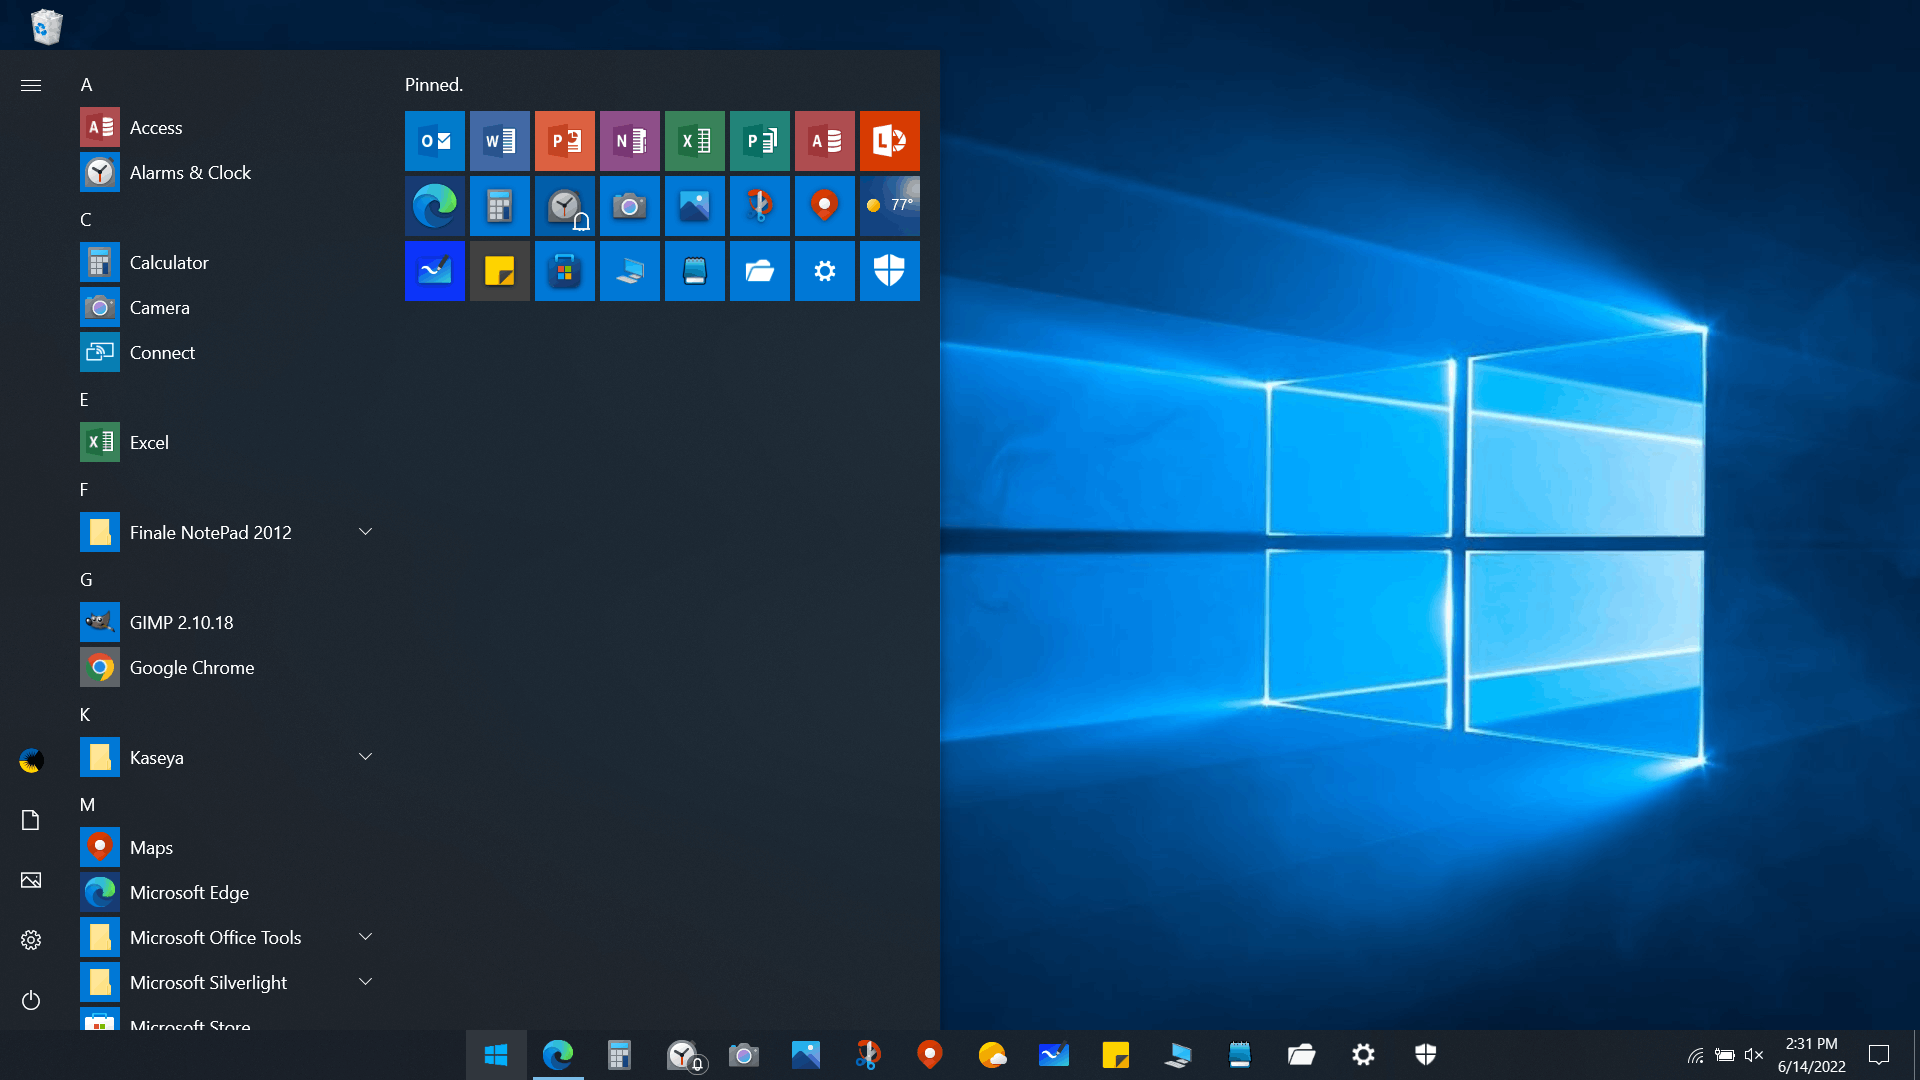Viewport: 1920px width, 1080px height.
Task: Open Access in the app list
Action: pos(230,128)
